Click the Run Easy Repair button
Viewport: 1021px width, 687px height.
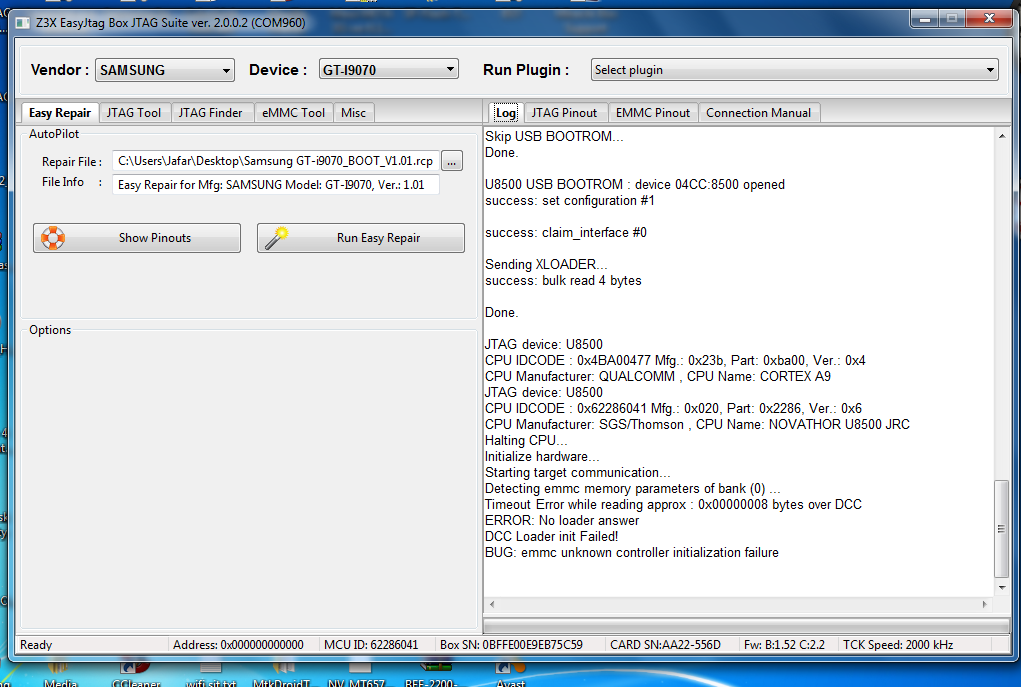pyautogui.click(x=361, y=238)
